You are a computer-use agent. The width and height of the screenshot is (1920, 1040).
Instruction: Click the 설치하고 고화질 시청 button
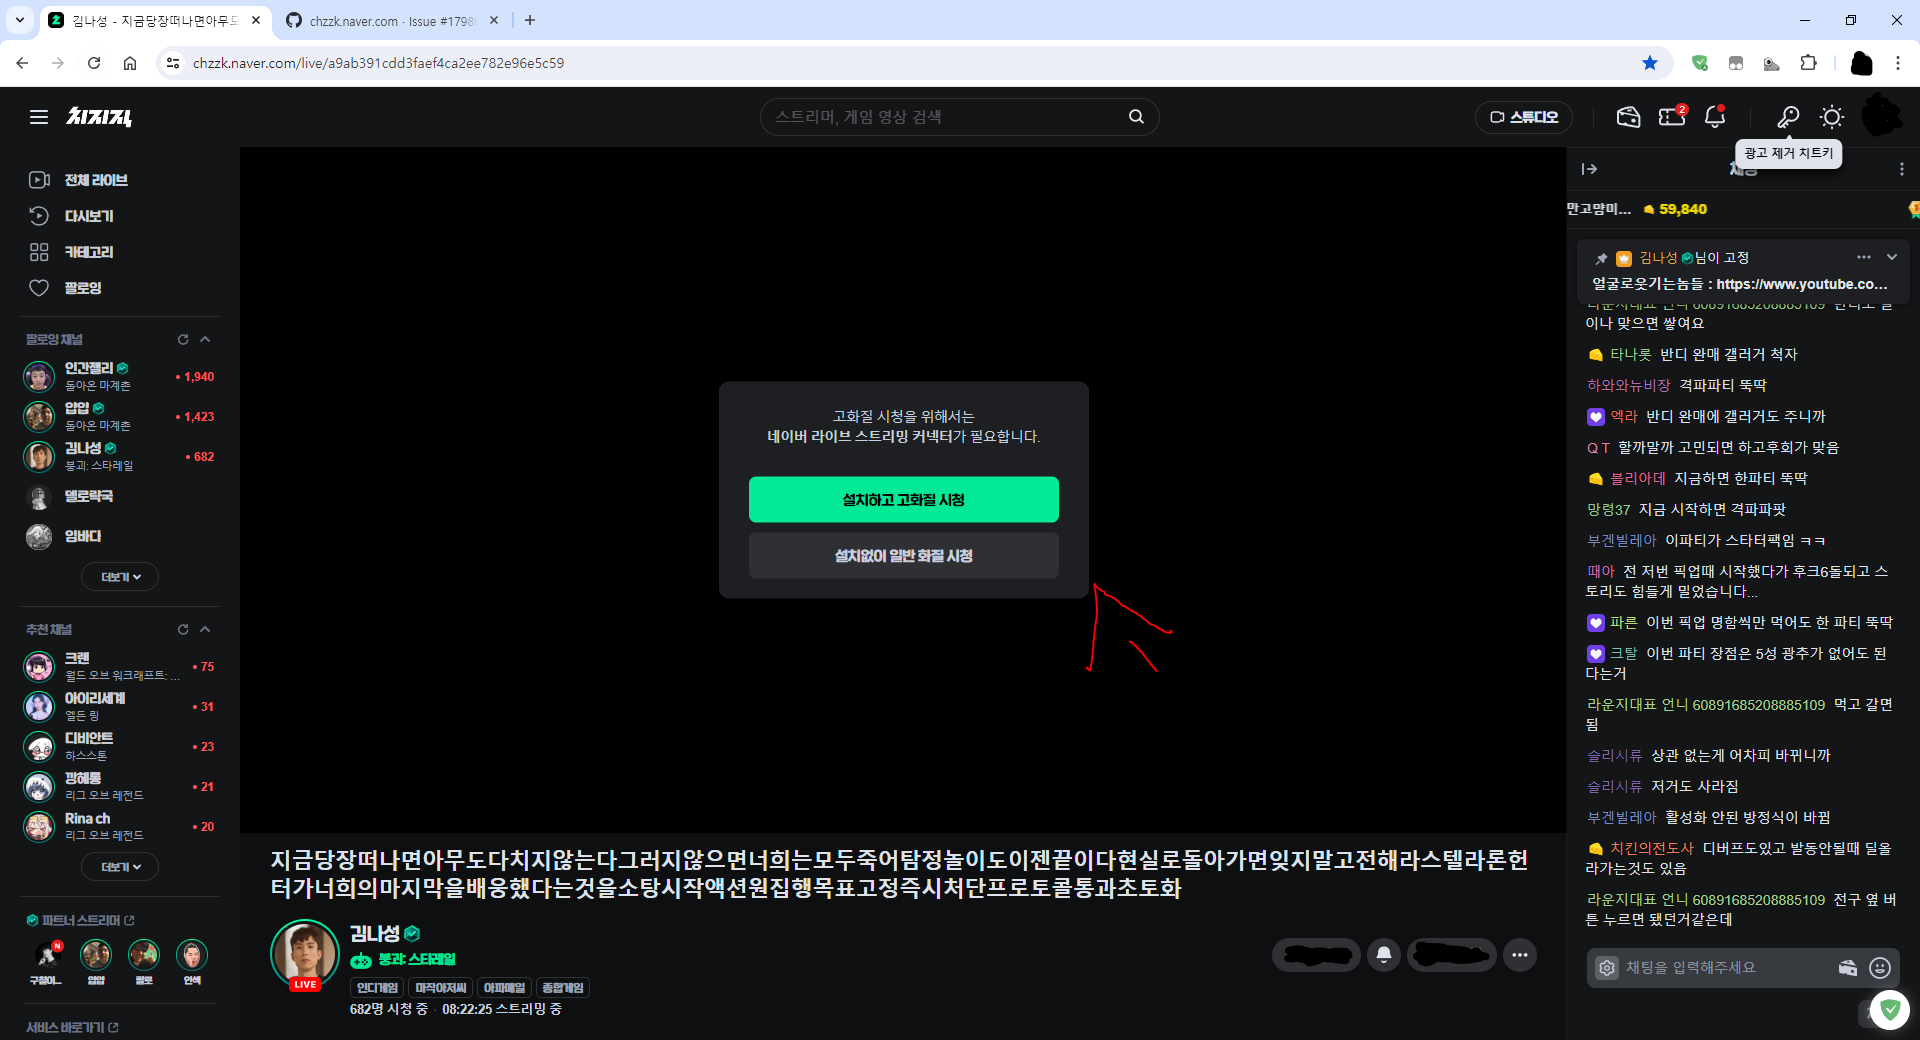coord(903,499)
